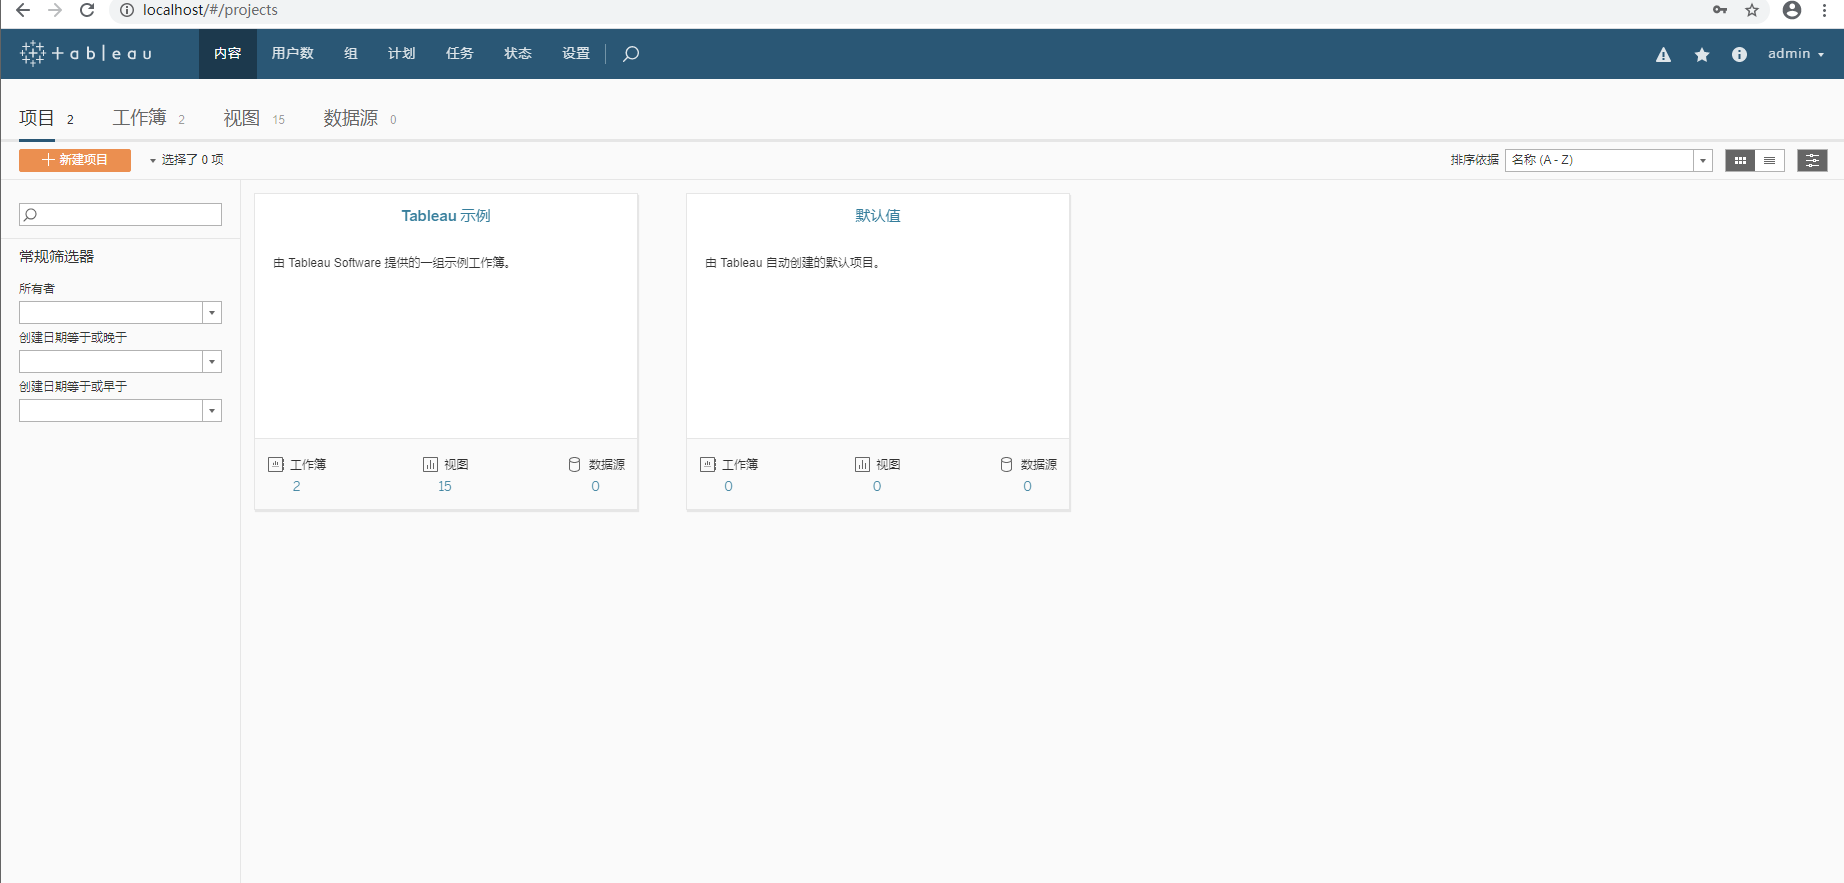Click the 新建项目 button
This screenshot has height=883, width=1844.
75,160
